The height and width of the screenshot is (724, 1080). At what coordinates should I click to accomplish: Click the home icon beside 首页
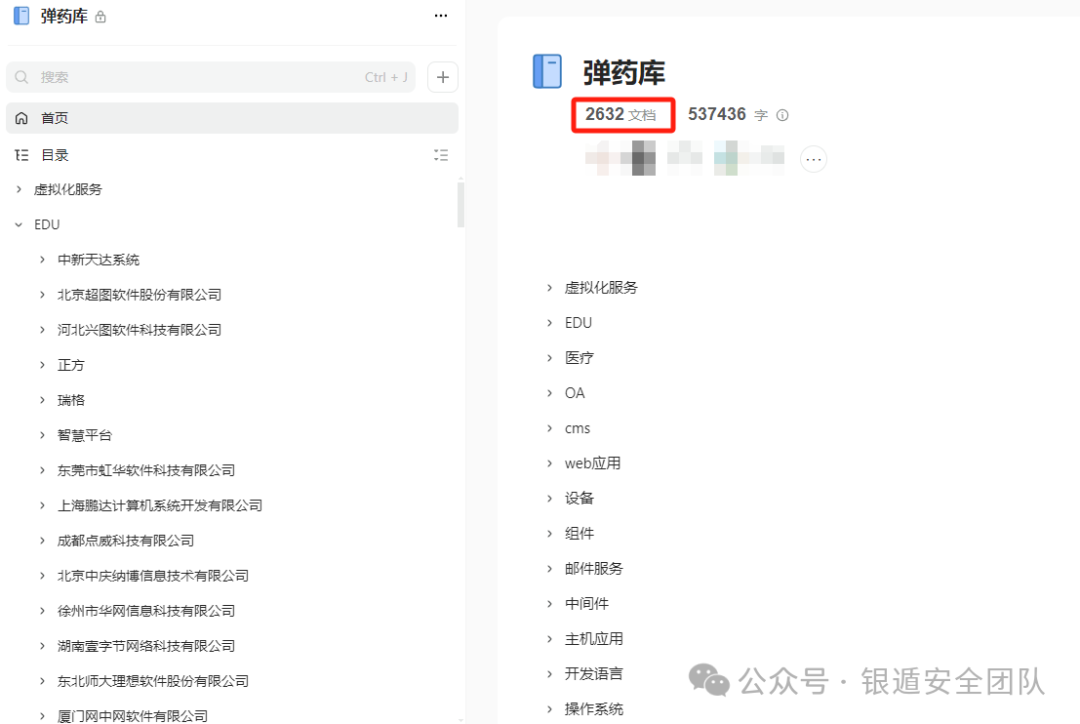coord(22,118)
